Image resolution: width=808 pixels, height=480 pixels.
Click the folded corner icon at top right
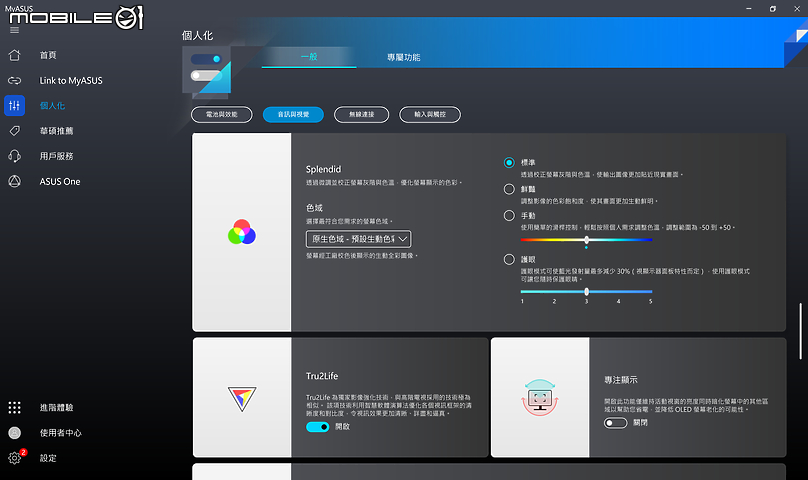click(x=796, y=41)
